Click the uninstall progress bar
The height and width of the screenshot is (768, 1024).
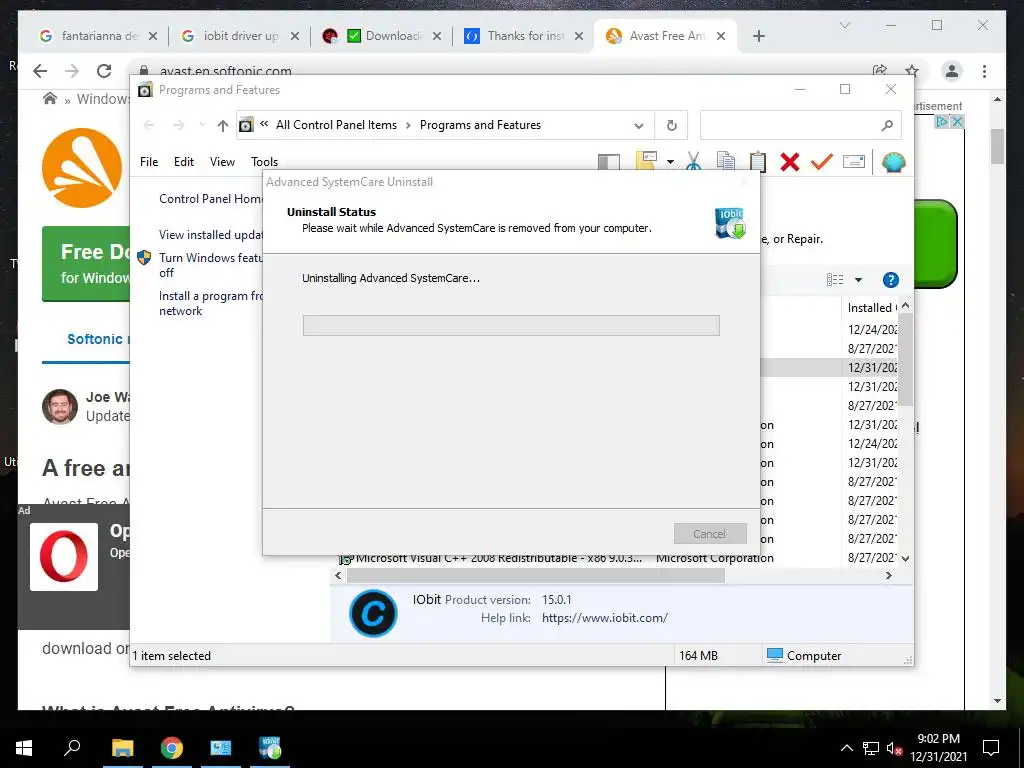coord(511,325)
